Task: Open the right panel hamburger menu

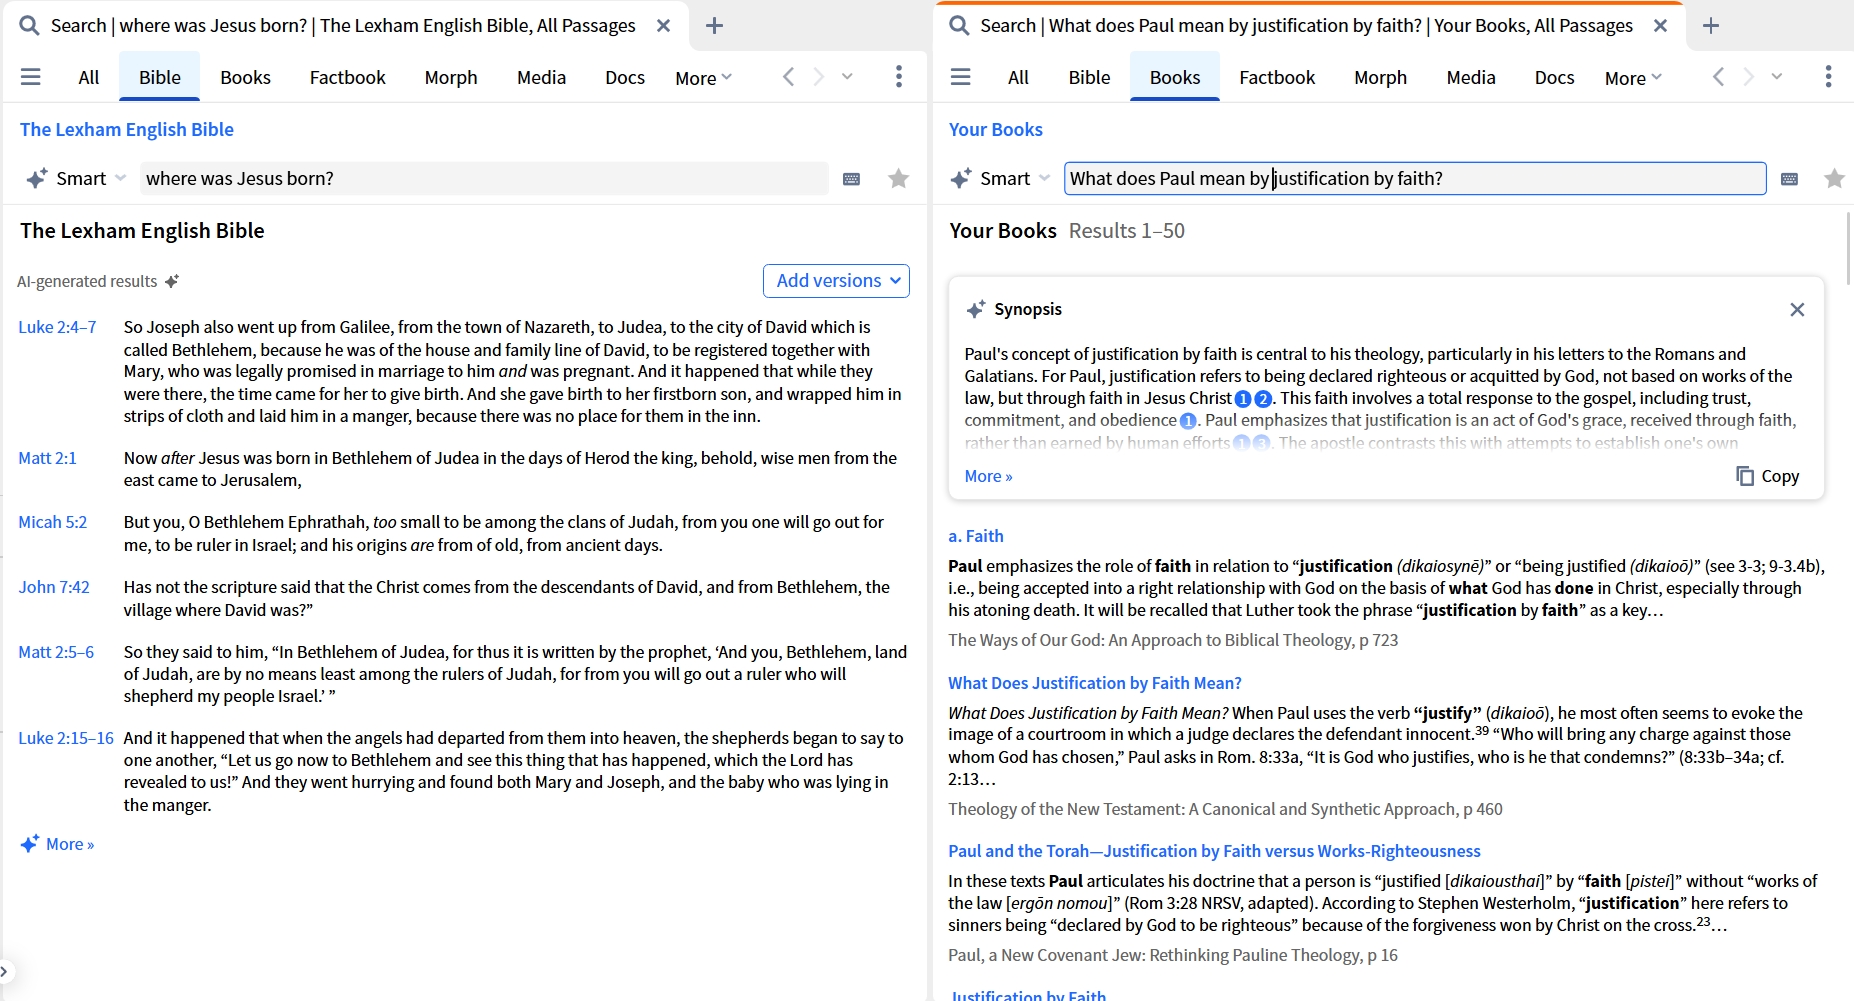Action: point(960,77)
